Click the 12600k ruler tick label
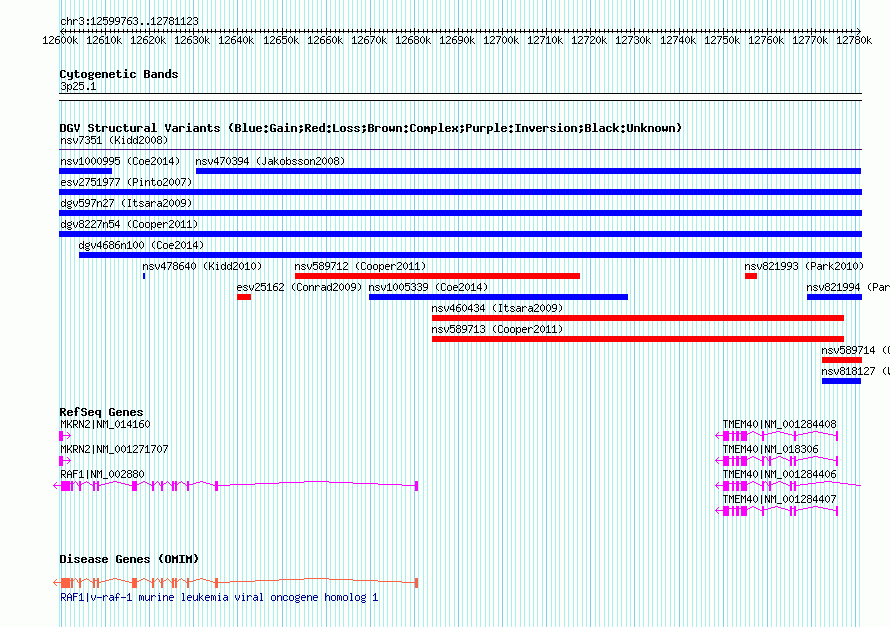The image size is (890, 627). (60, 40)
